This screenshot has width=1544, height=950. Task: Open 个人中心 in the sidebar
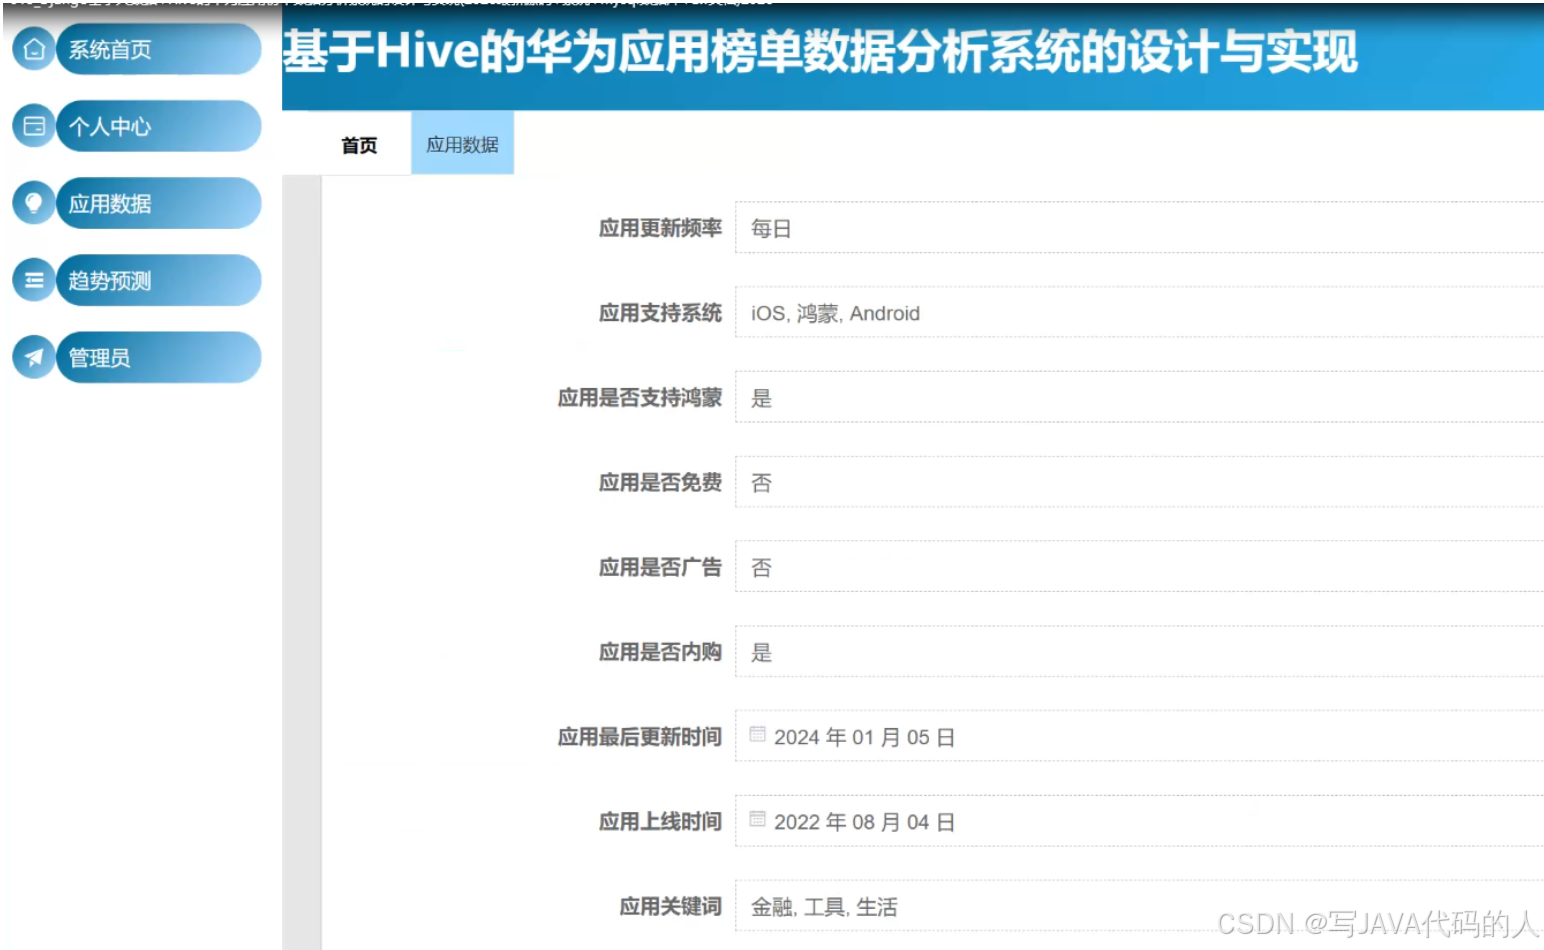[x=159, y=126]
